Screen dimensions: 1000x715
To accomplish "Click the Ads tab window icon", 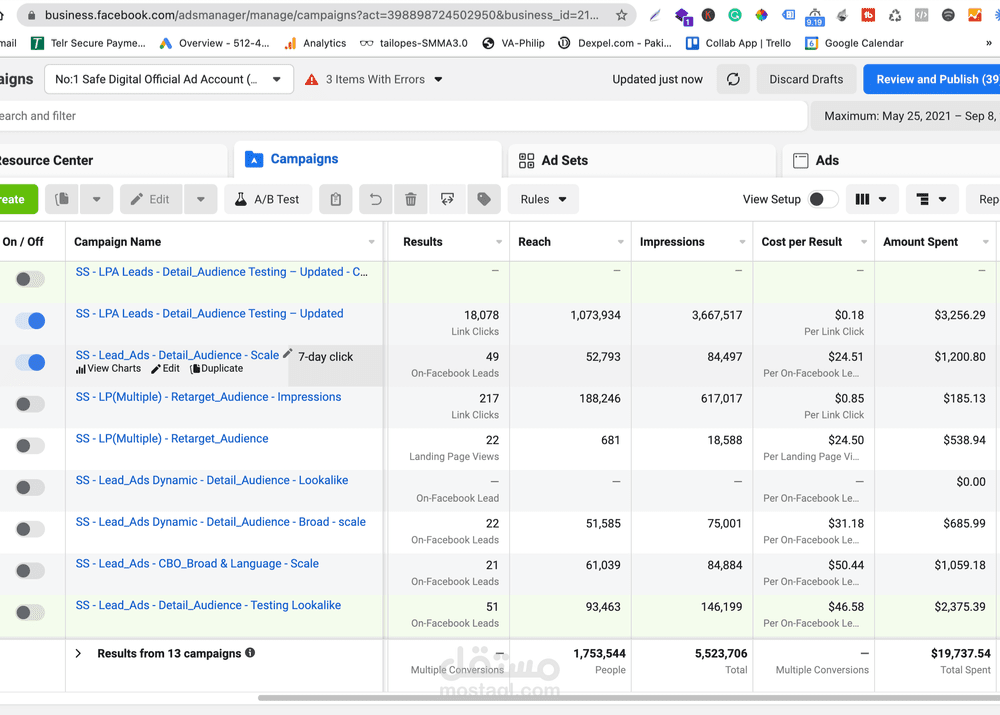I will pos(800,160).
